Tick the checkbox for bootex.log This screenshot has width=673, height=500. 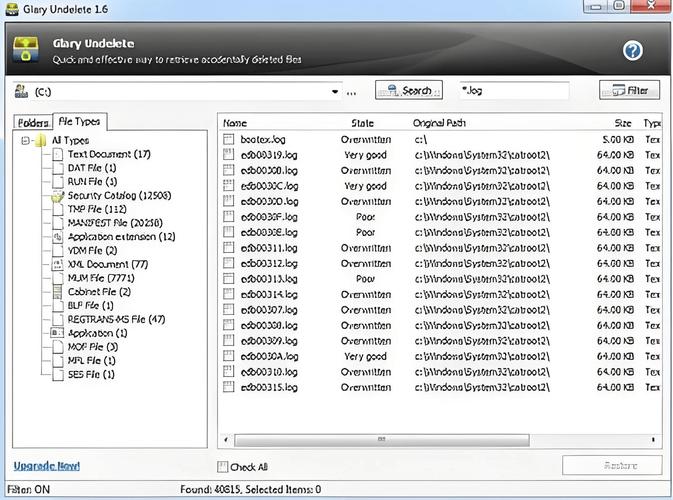click(228, 140)
